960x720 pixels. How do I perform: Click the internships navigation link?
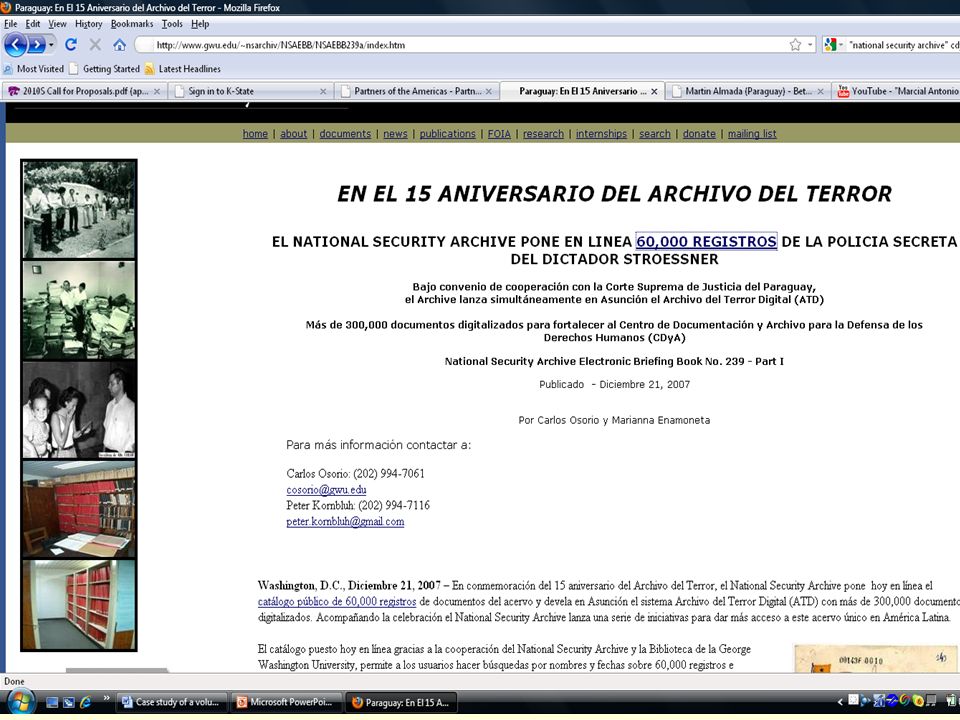[601, 133]
